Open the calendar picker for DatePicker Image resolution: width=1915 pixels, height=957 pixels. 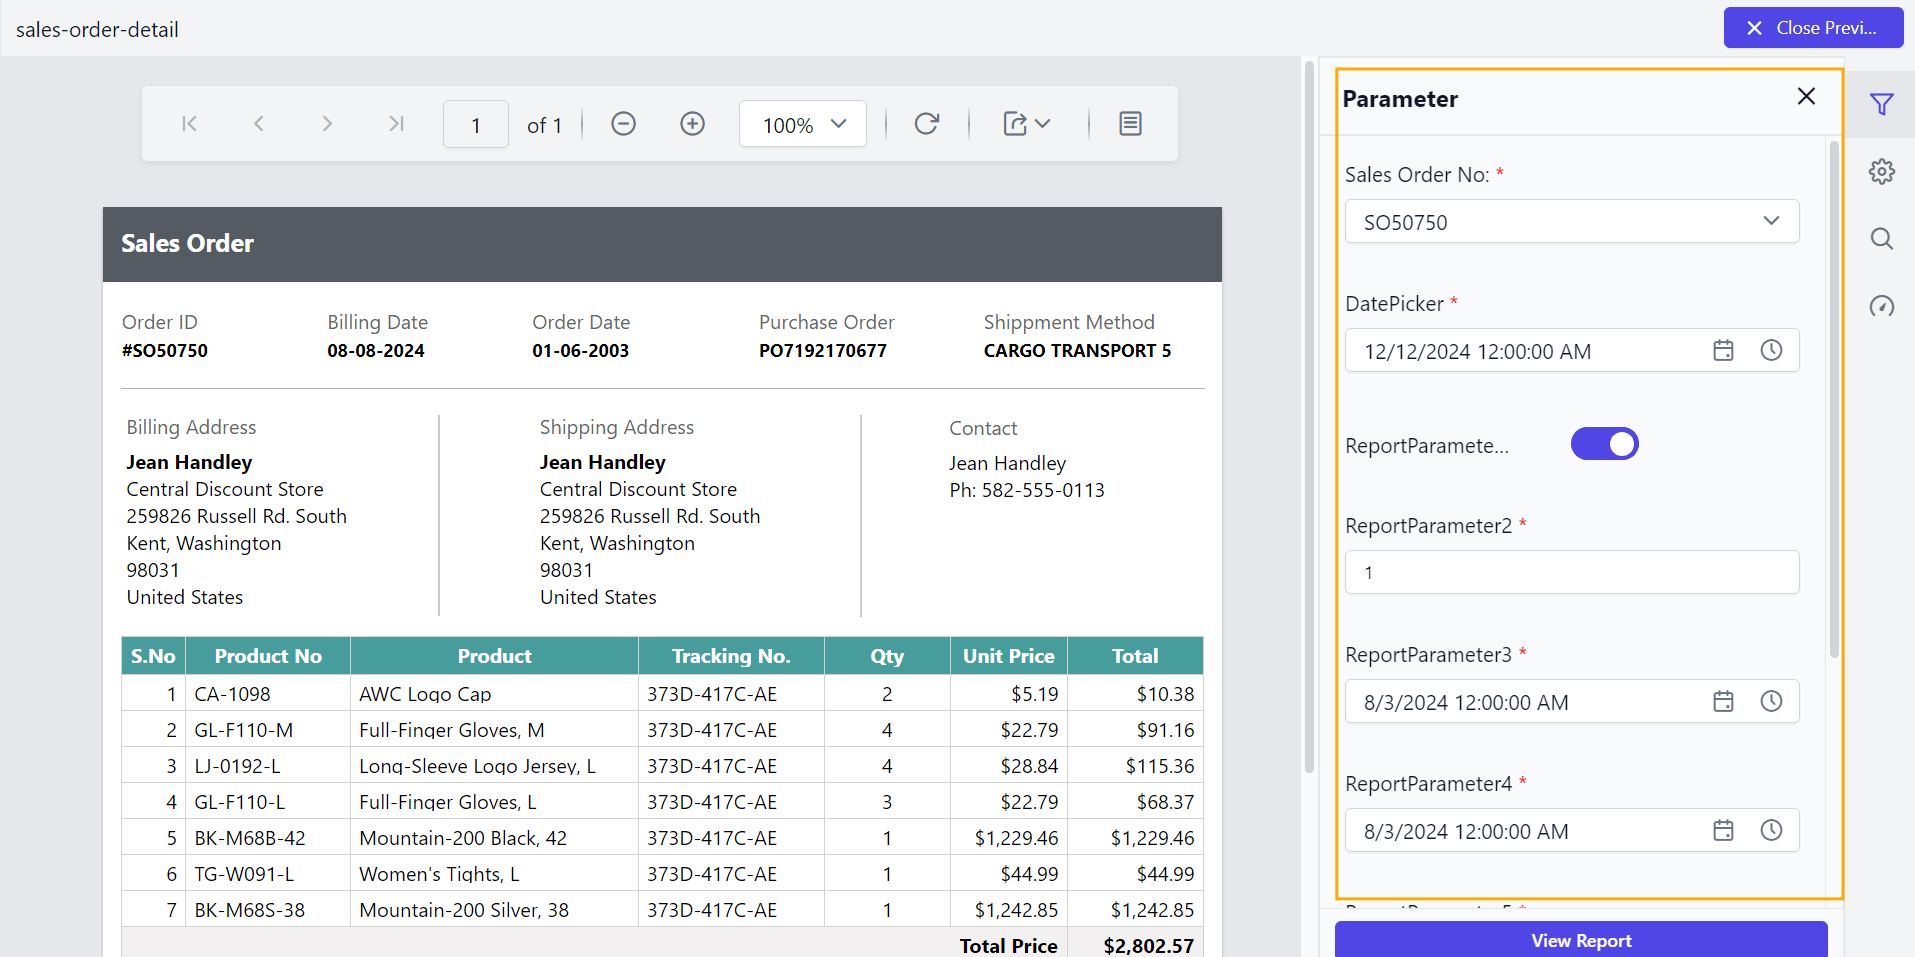coord(1722,350)
